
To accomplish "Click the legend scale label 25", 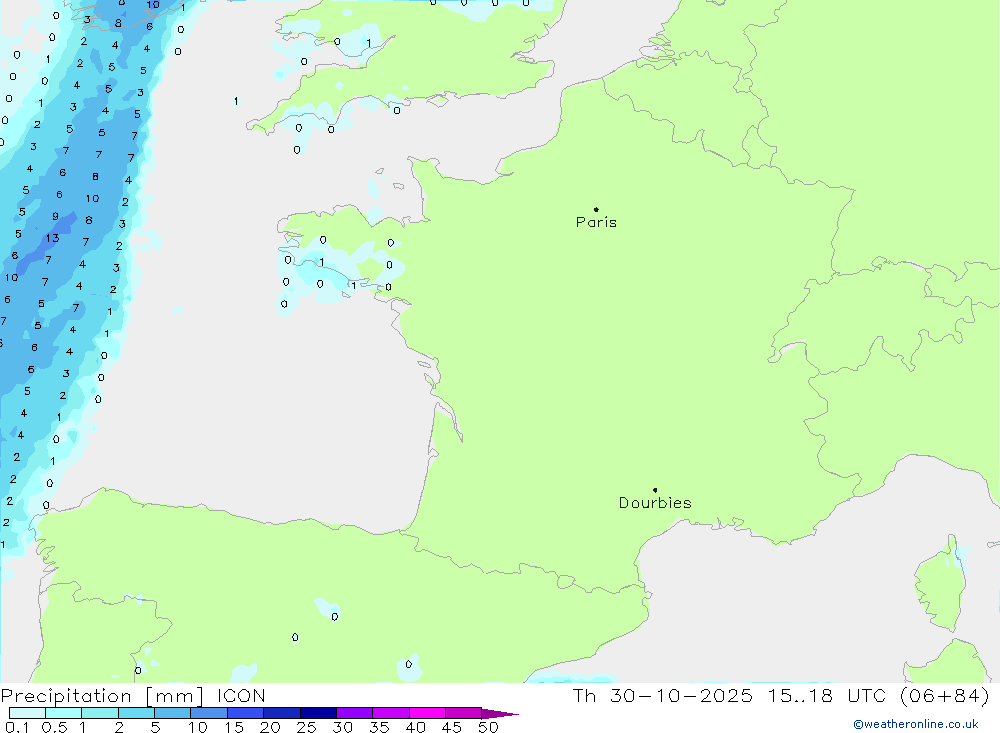I will (306, 727).
